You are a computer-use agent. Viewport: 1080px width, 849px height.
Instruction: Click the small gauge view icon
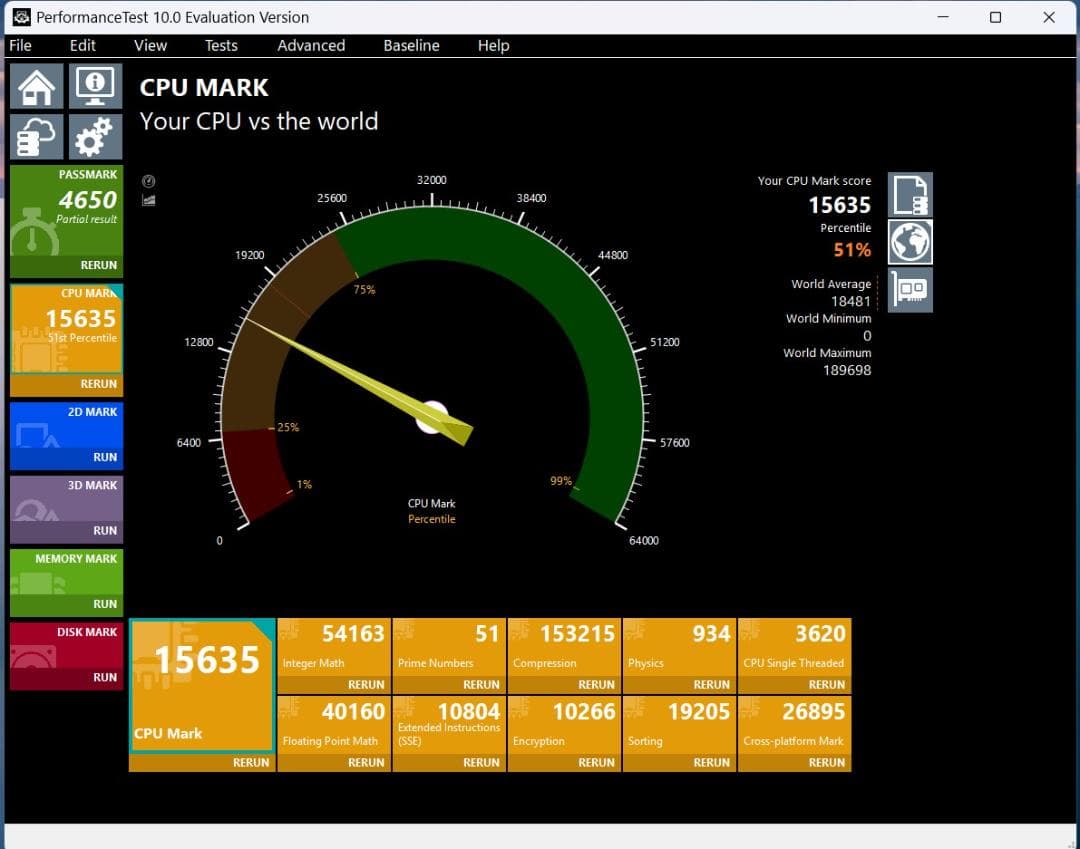(x=149, y=182)
